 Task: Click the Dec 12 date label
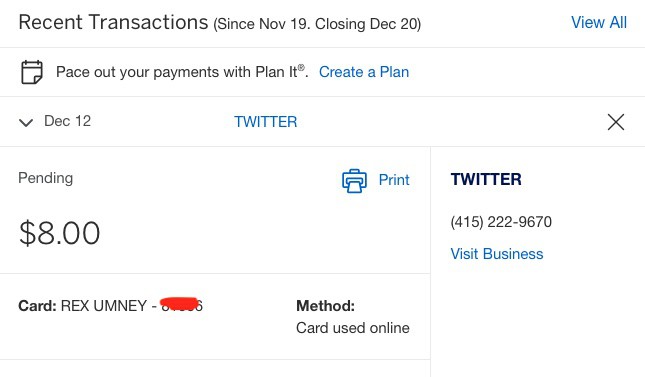point(67,121)
